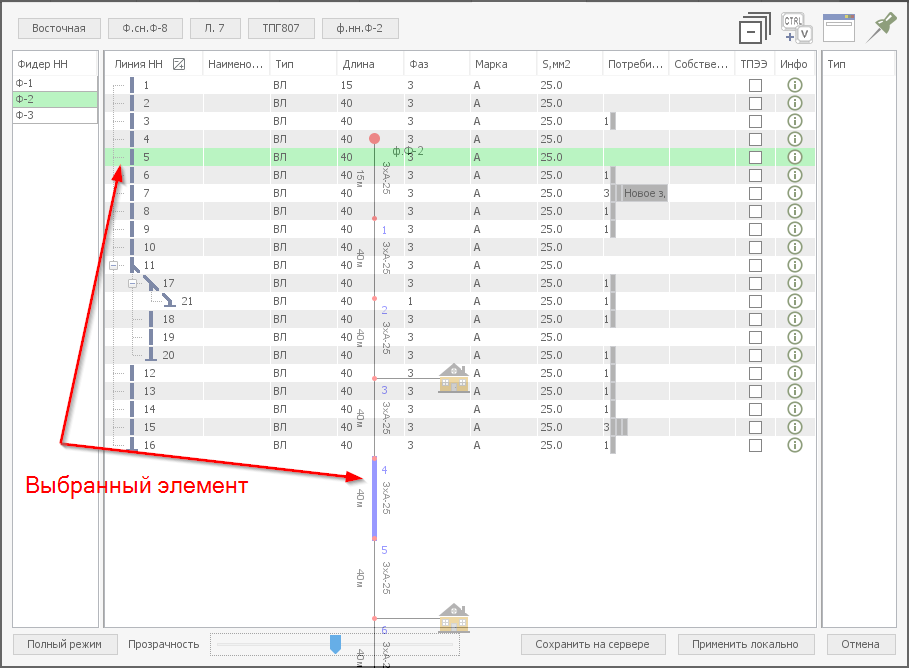Enable ТПЭЭ checkbox for line 18
The width and height of the screenshot is (909, 668).
coord(755,319)
